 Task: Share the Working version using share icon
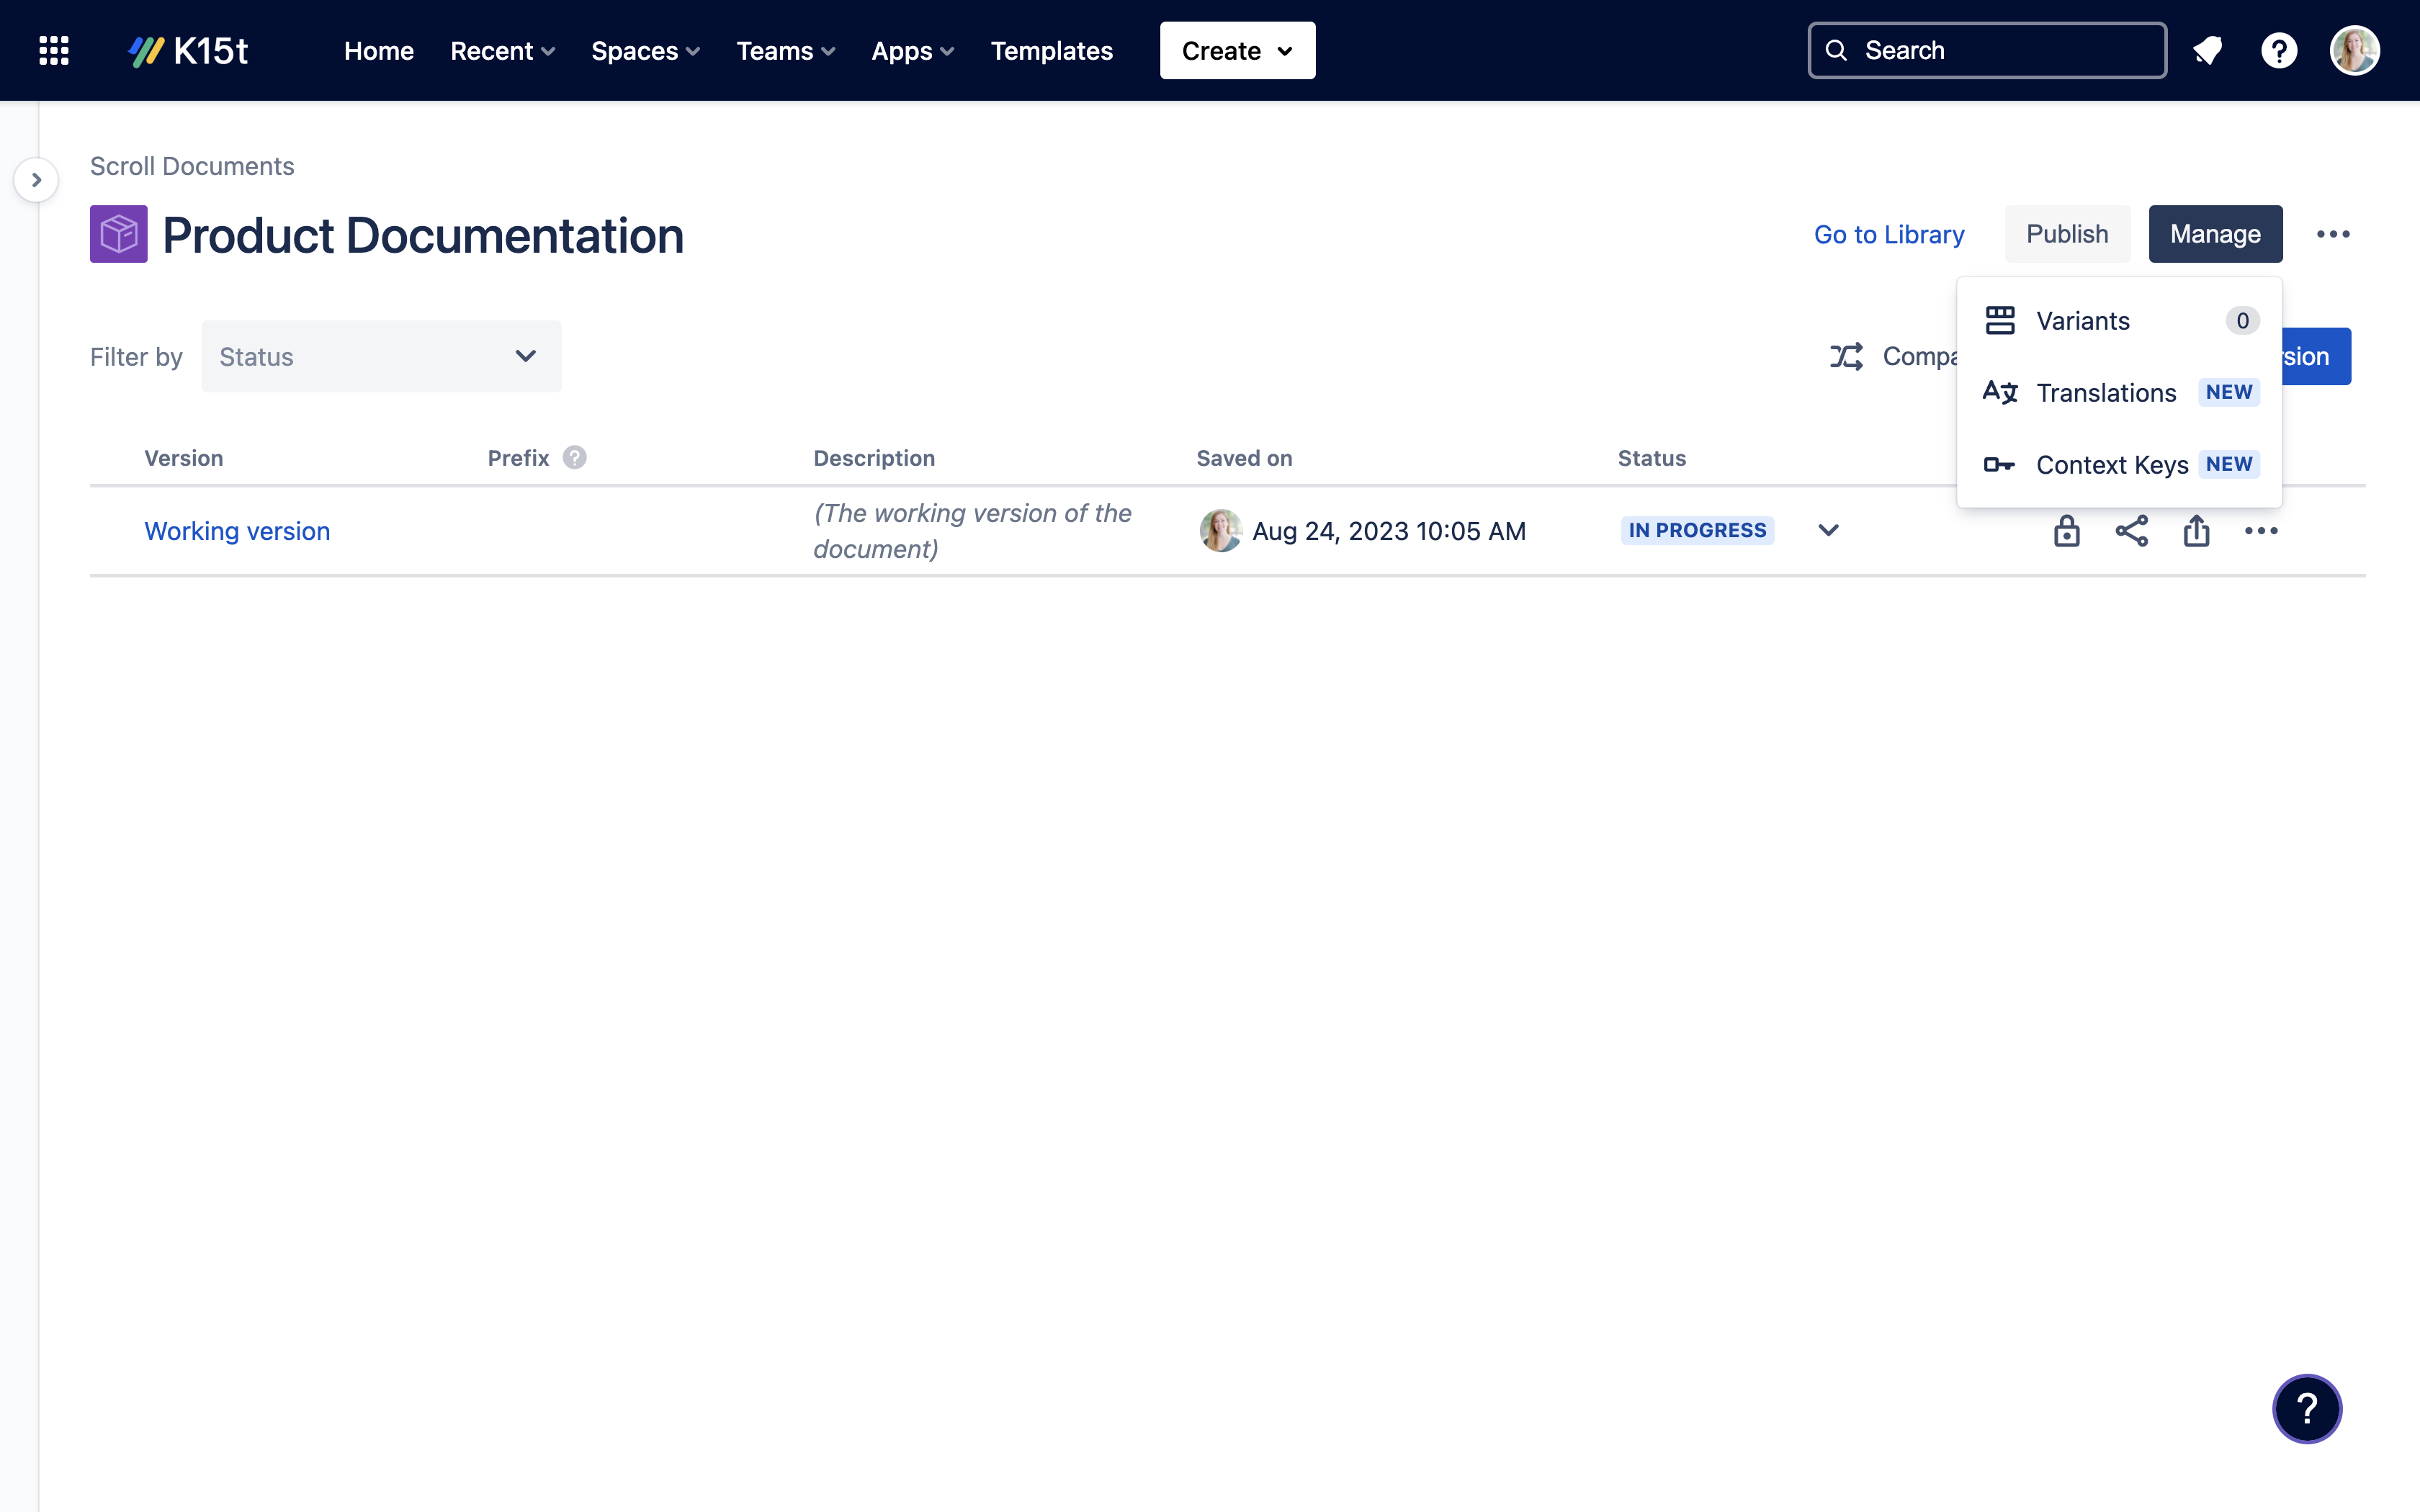(x=2132, y=531)
